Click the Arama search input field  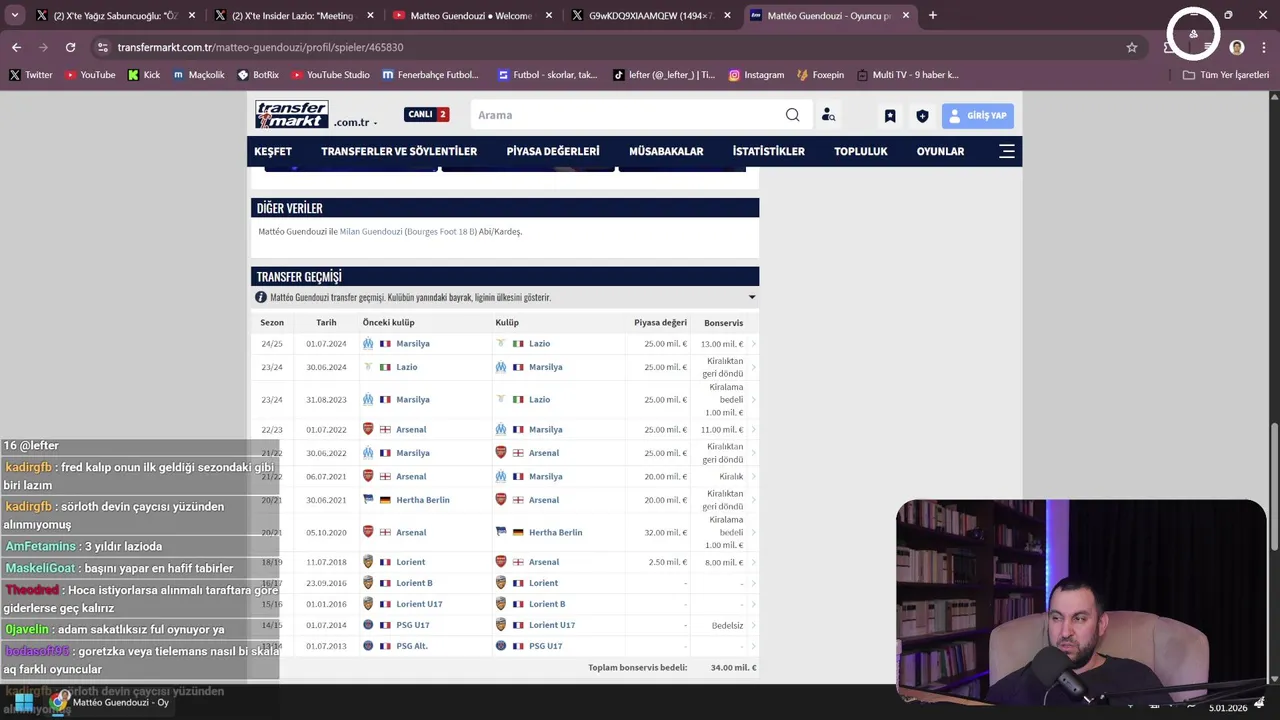tap(628, 115)
